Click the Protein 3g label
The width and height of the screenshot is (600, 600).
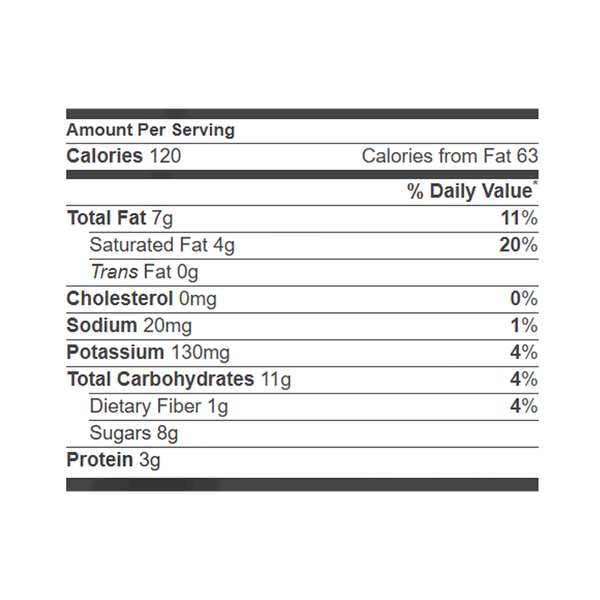113,460
